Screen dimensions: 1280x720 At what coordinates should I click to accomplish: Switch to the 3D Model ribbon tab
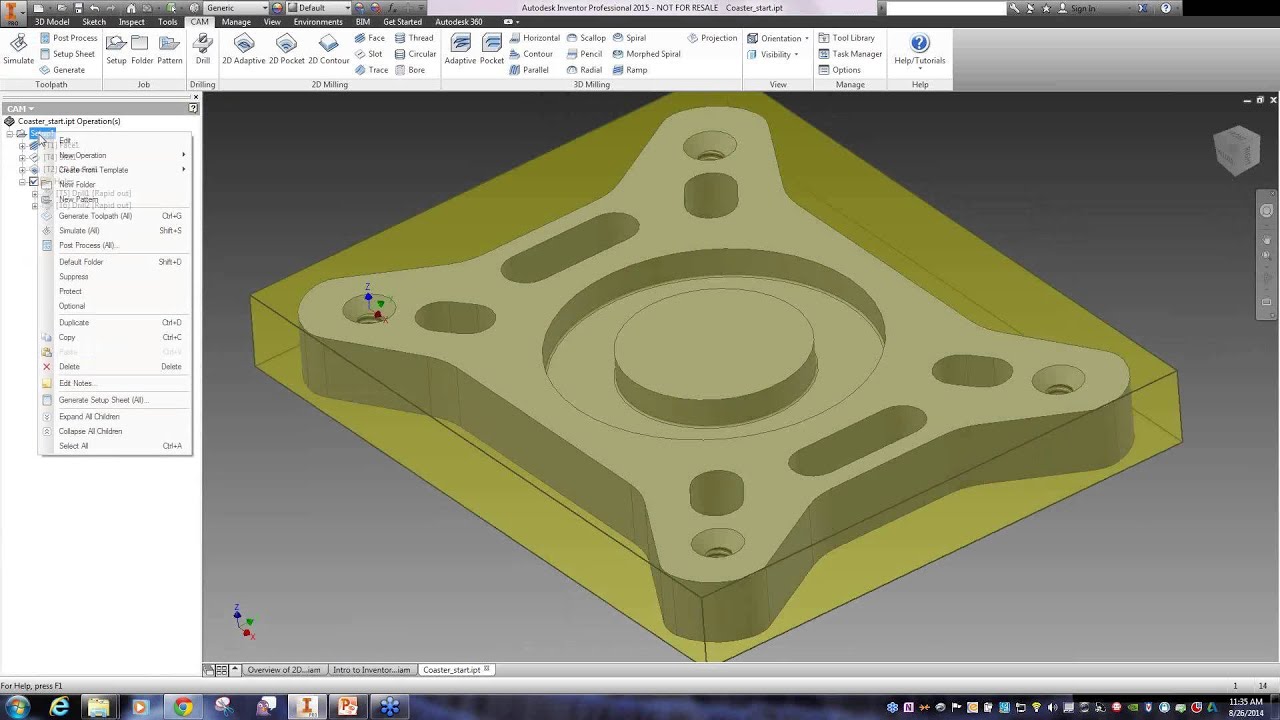(x=52, y=22)
